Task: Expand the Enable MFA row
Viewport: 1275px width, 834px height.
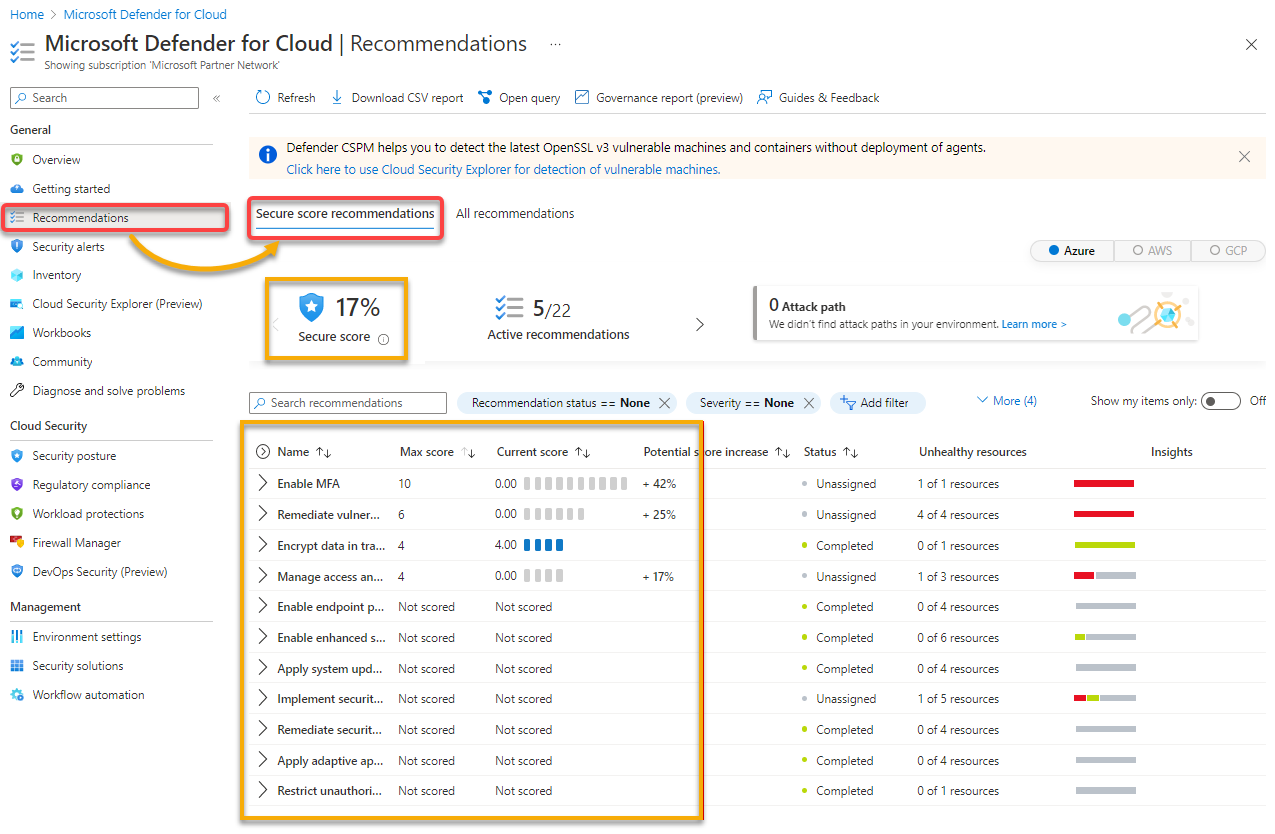Action: click(263, 484)
